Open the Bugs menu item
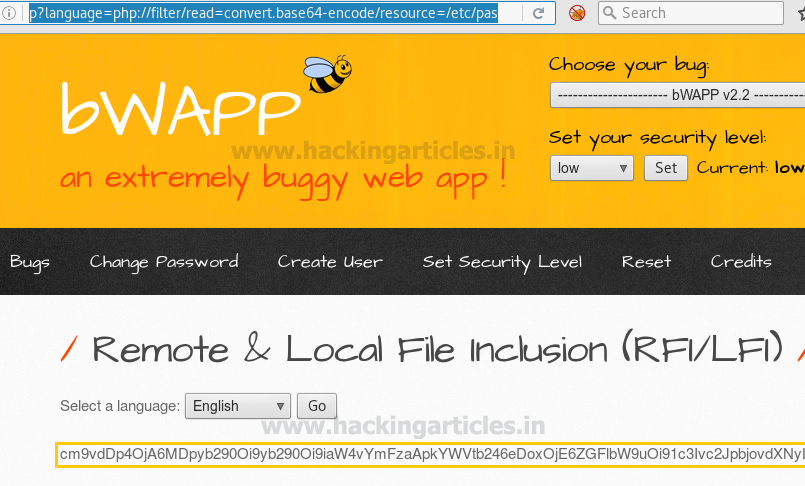Viewport: 805px width, 486px height. click(30, 262)
